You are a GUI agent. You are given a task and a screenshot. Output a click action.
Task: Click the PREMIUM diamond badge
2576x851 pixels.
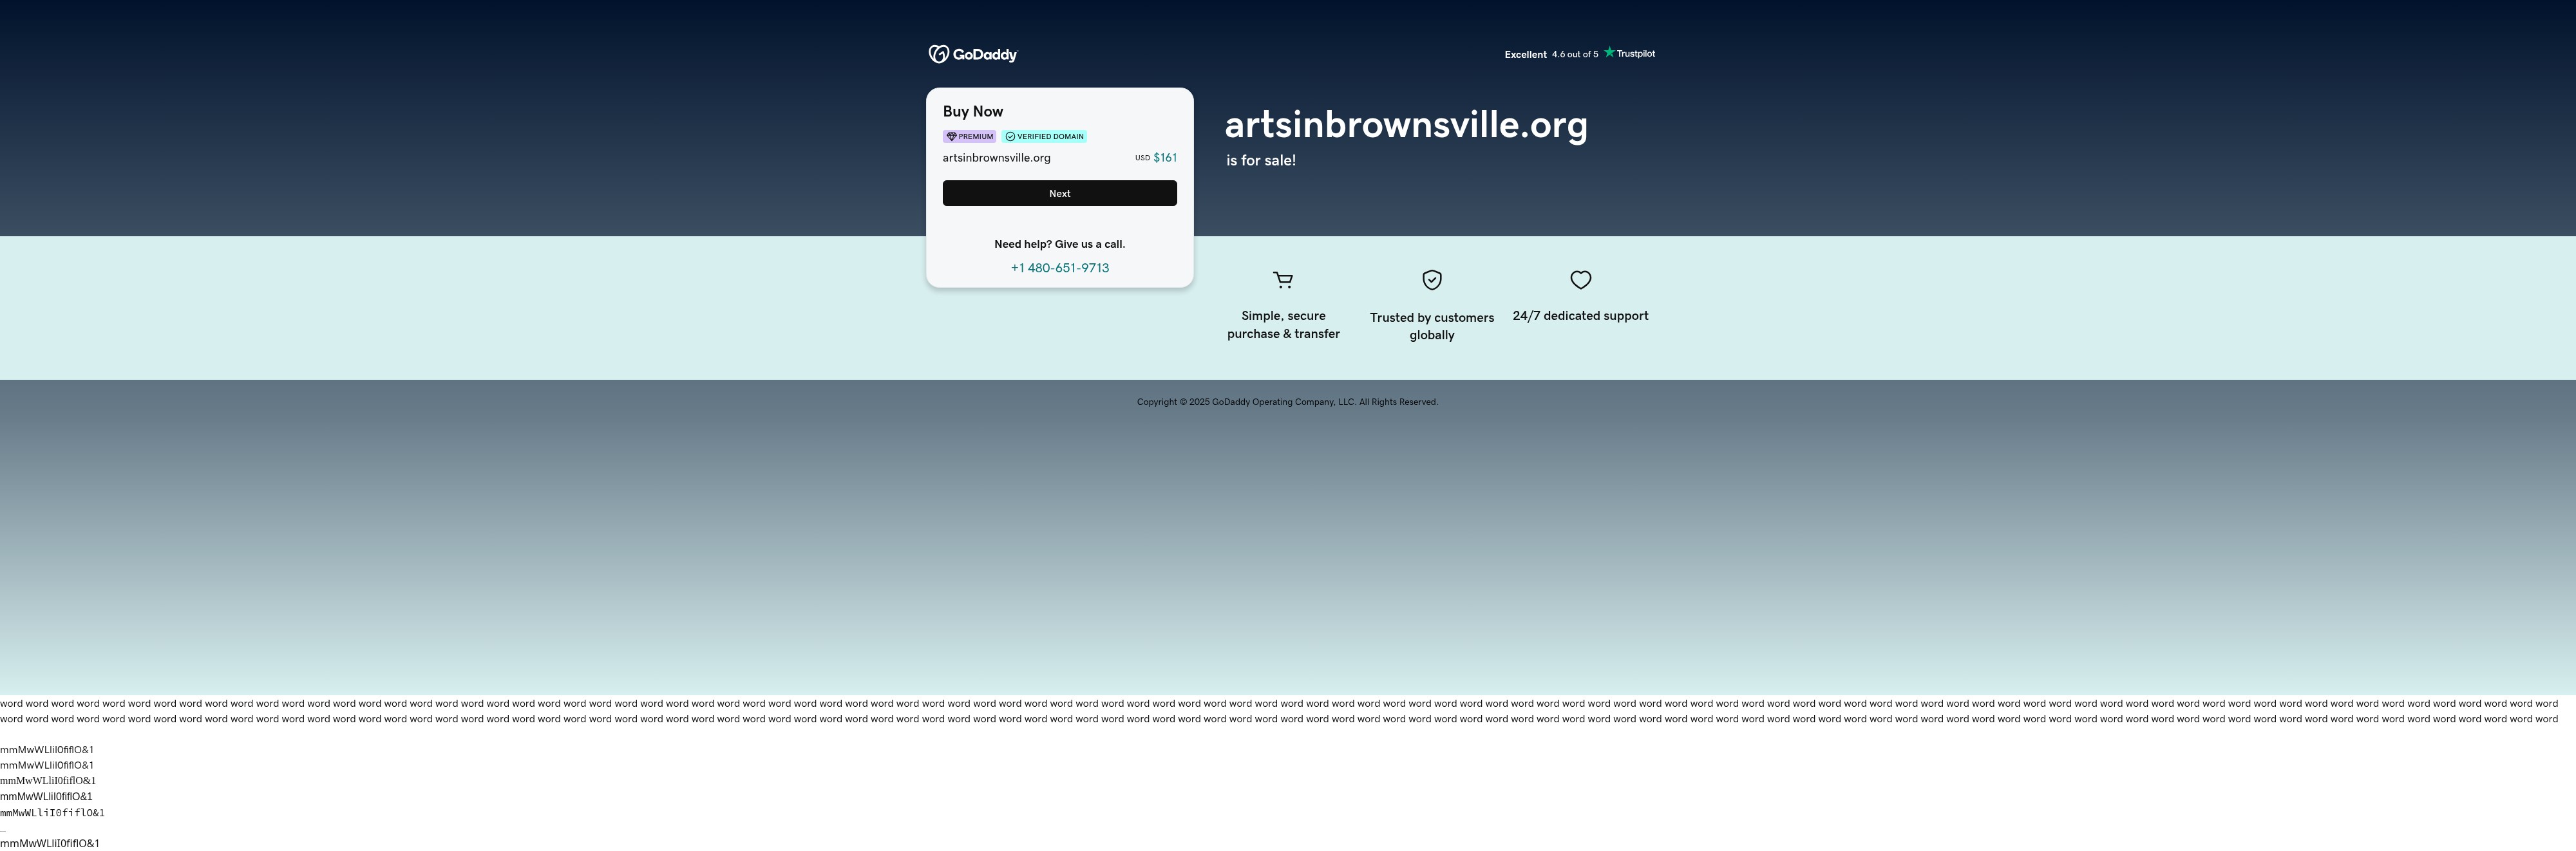[969, 136]
